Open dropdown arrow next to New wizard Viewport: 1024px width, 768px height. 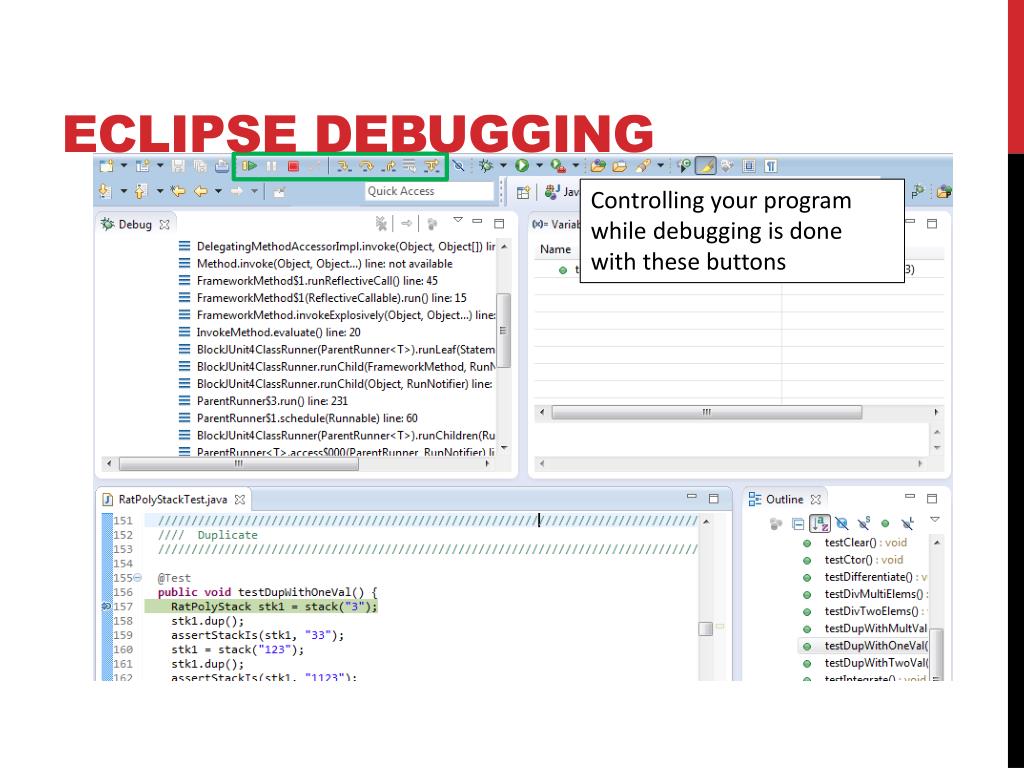click(x=123, y=166)
